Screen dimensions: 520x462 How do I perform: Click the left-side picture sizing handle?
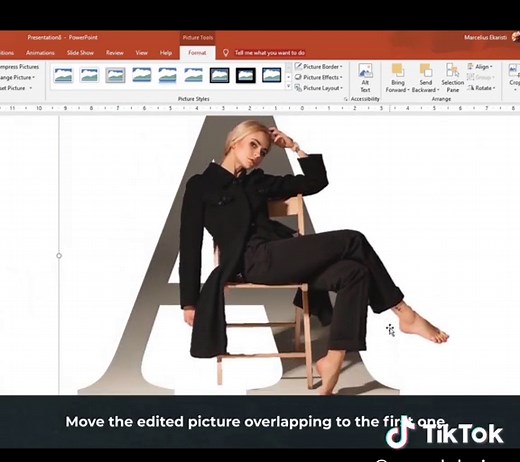coord(59,256)
